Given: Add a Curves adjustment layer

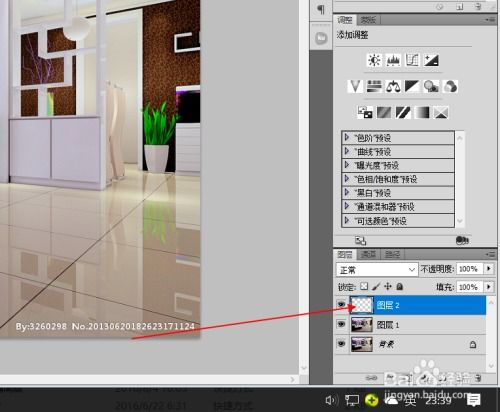Looking at the screenshot, I should click(412, 60).
